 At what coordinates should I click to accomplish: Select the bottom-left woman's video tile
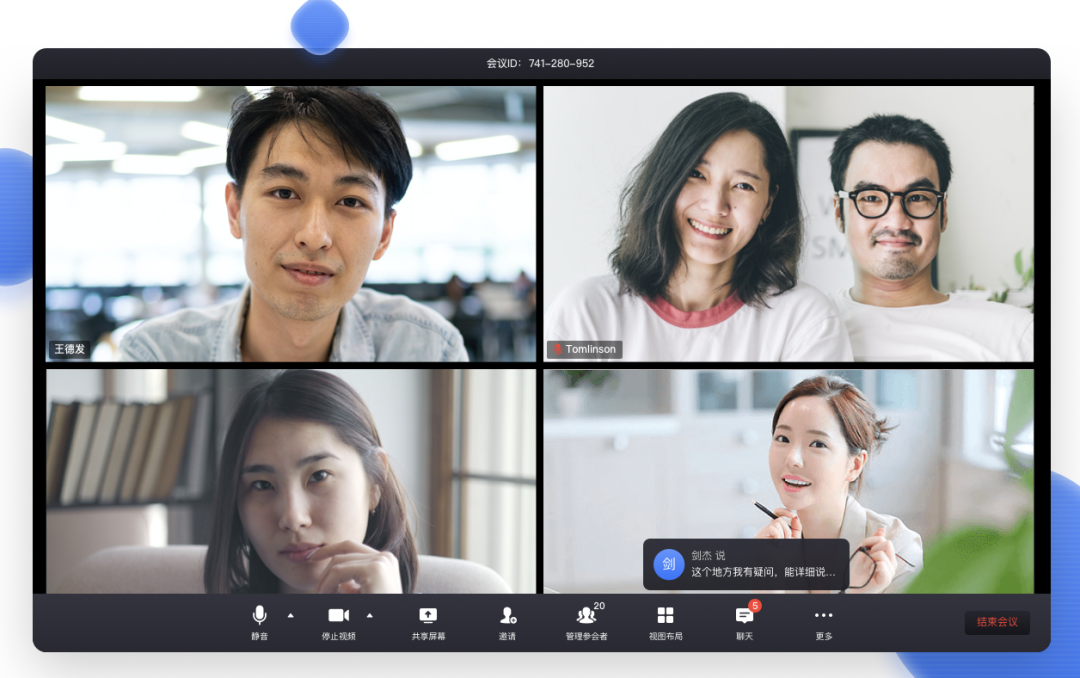click(291, 481)
